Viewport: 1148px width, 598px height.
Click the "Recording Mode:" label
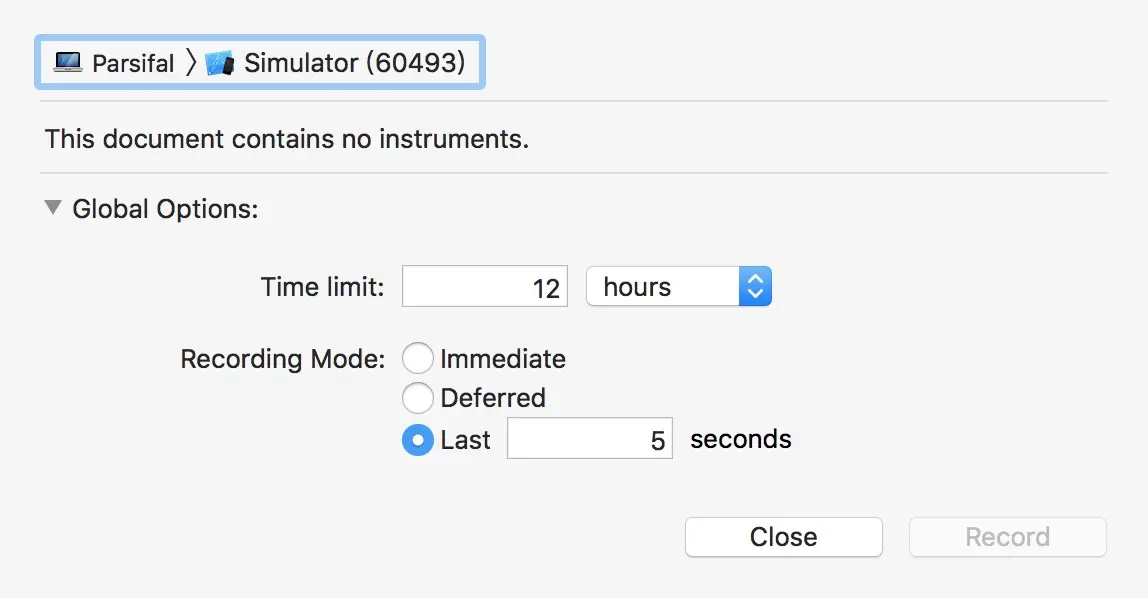(282, 359)
